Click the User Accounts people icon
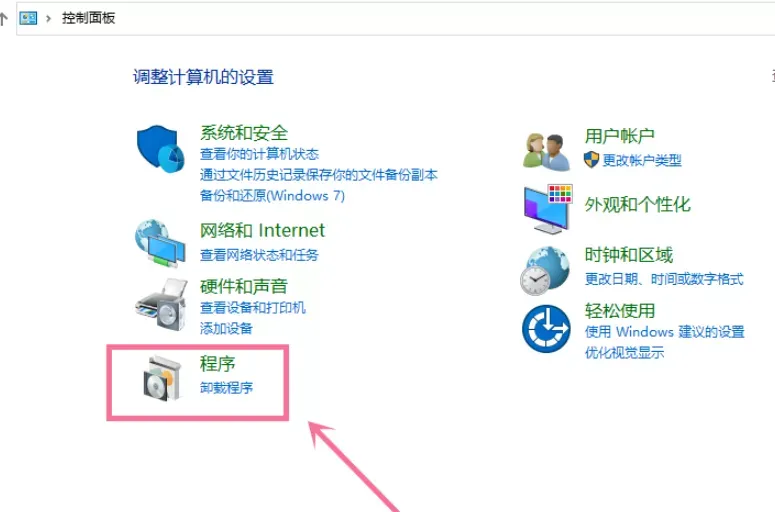775x512 pixels. tap(546, 152)
